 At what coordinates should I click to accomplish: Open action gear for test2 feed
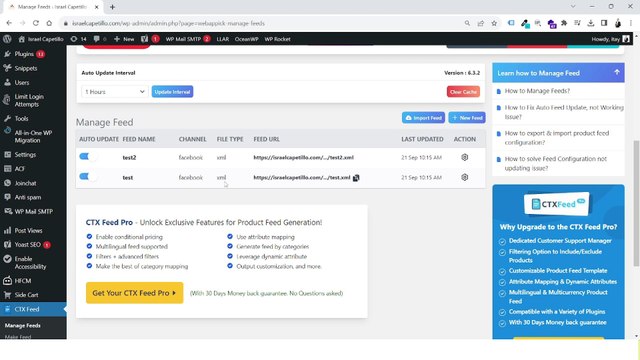tap(464, 157)
